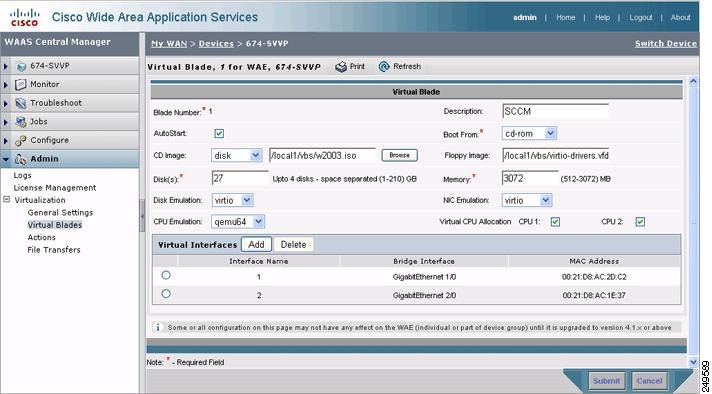Toggle the AutoStart checkbox
The width and height of the screenshot is (712, 394).
pyautogui.click(x=219, y=134)
